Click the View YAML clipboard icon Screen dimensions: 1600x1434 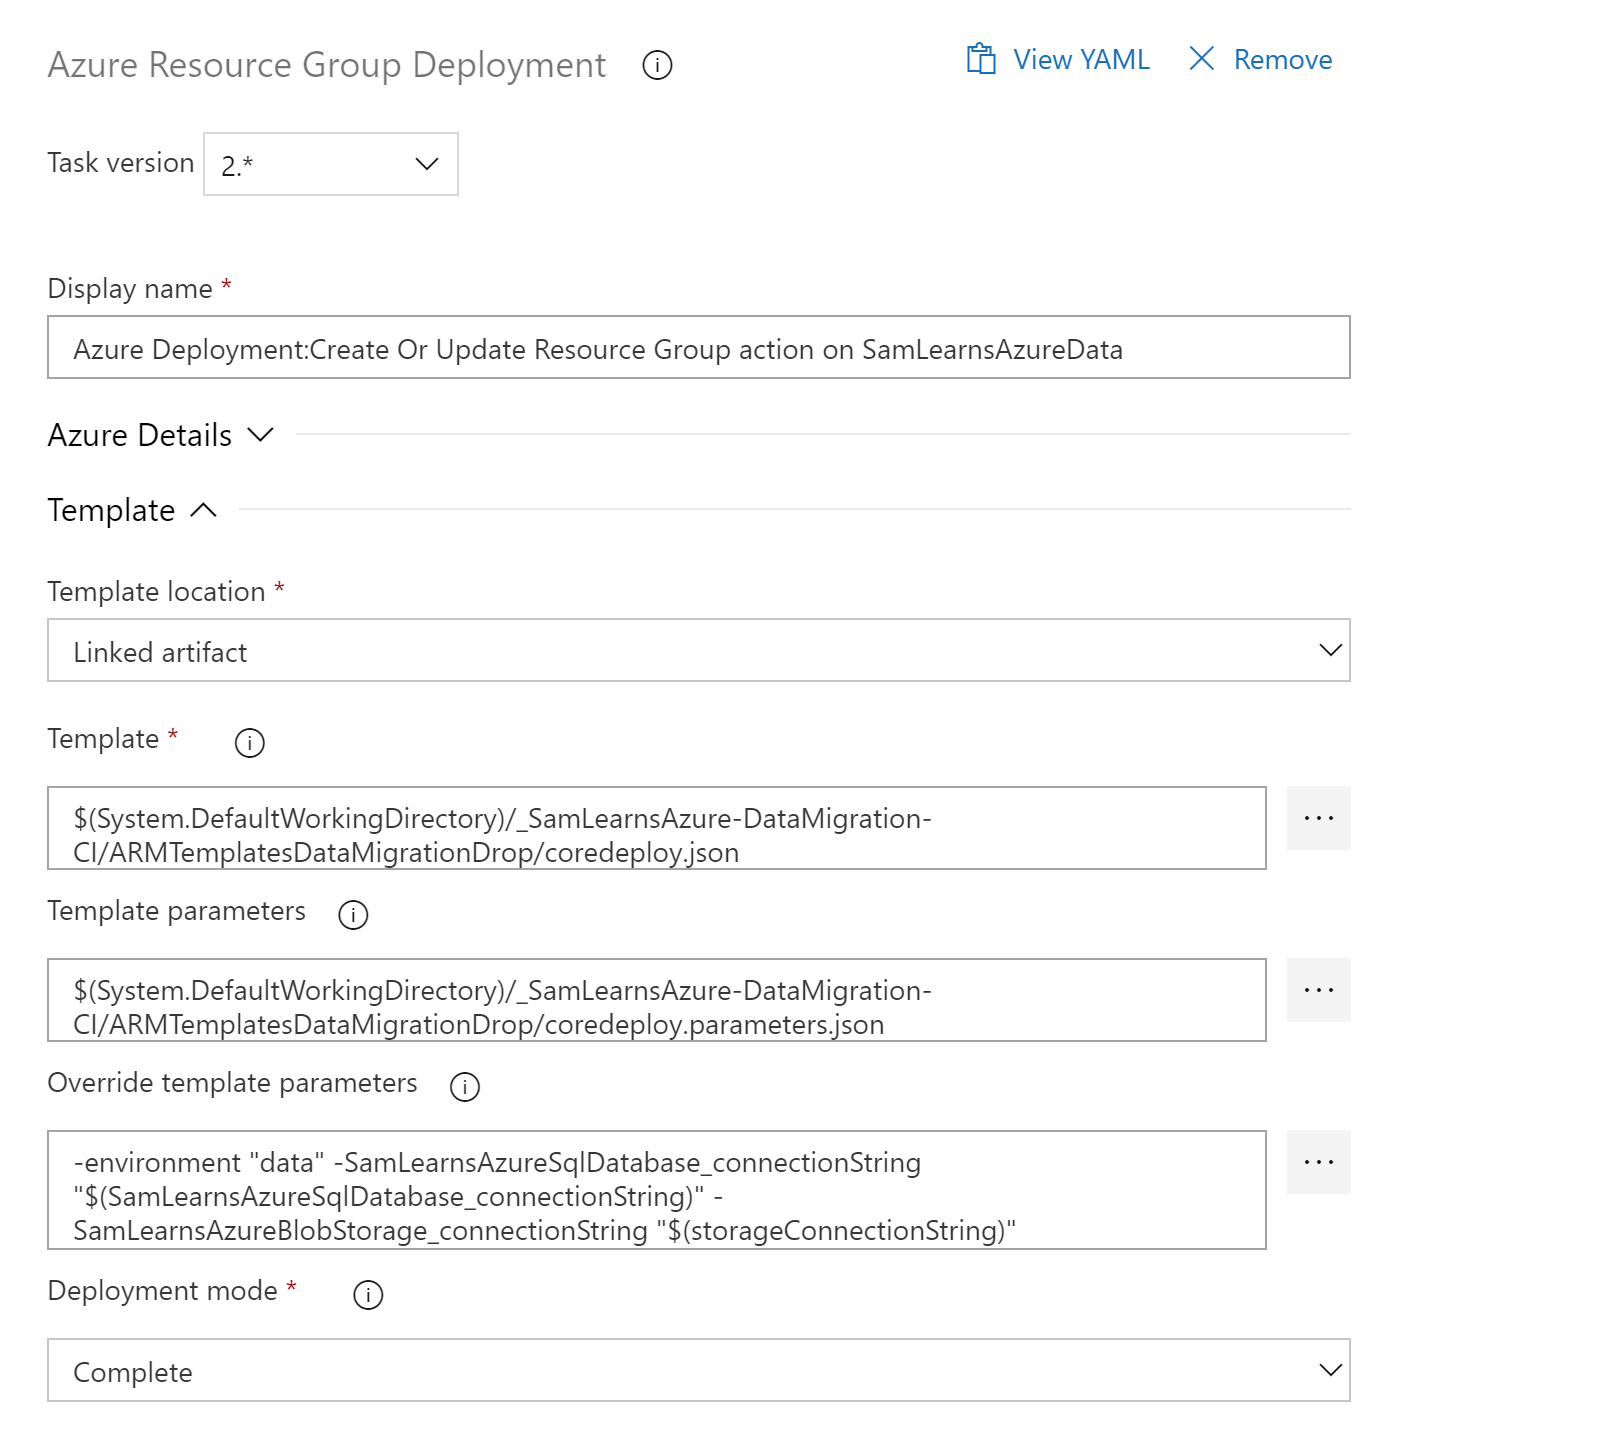[981, 59]
